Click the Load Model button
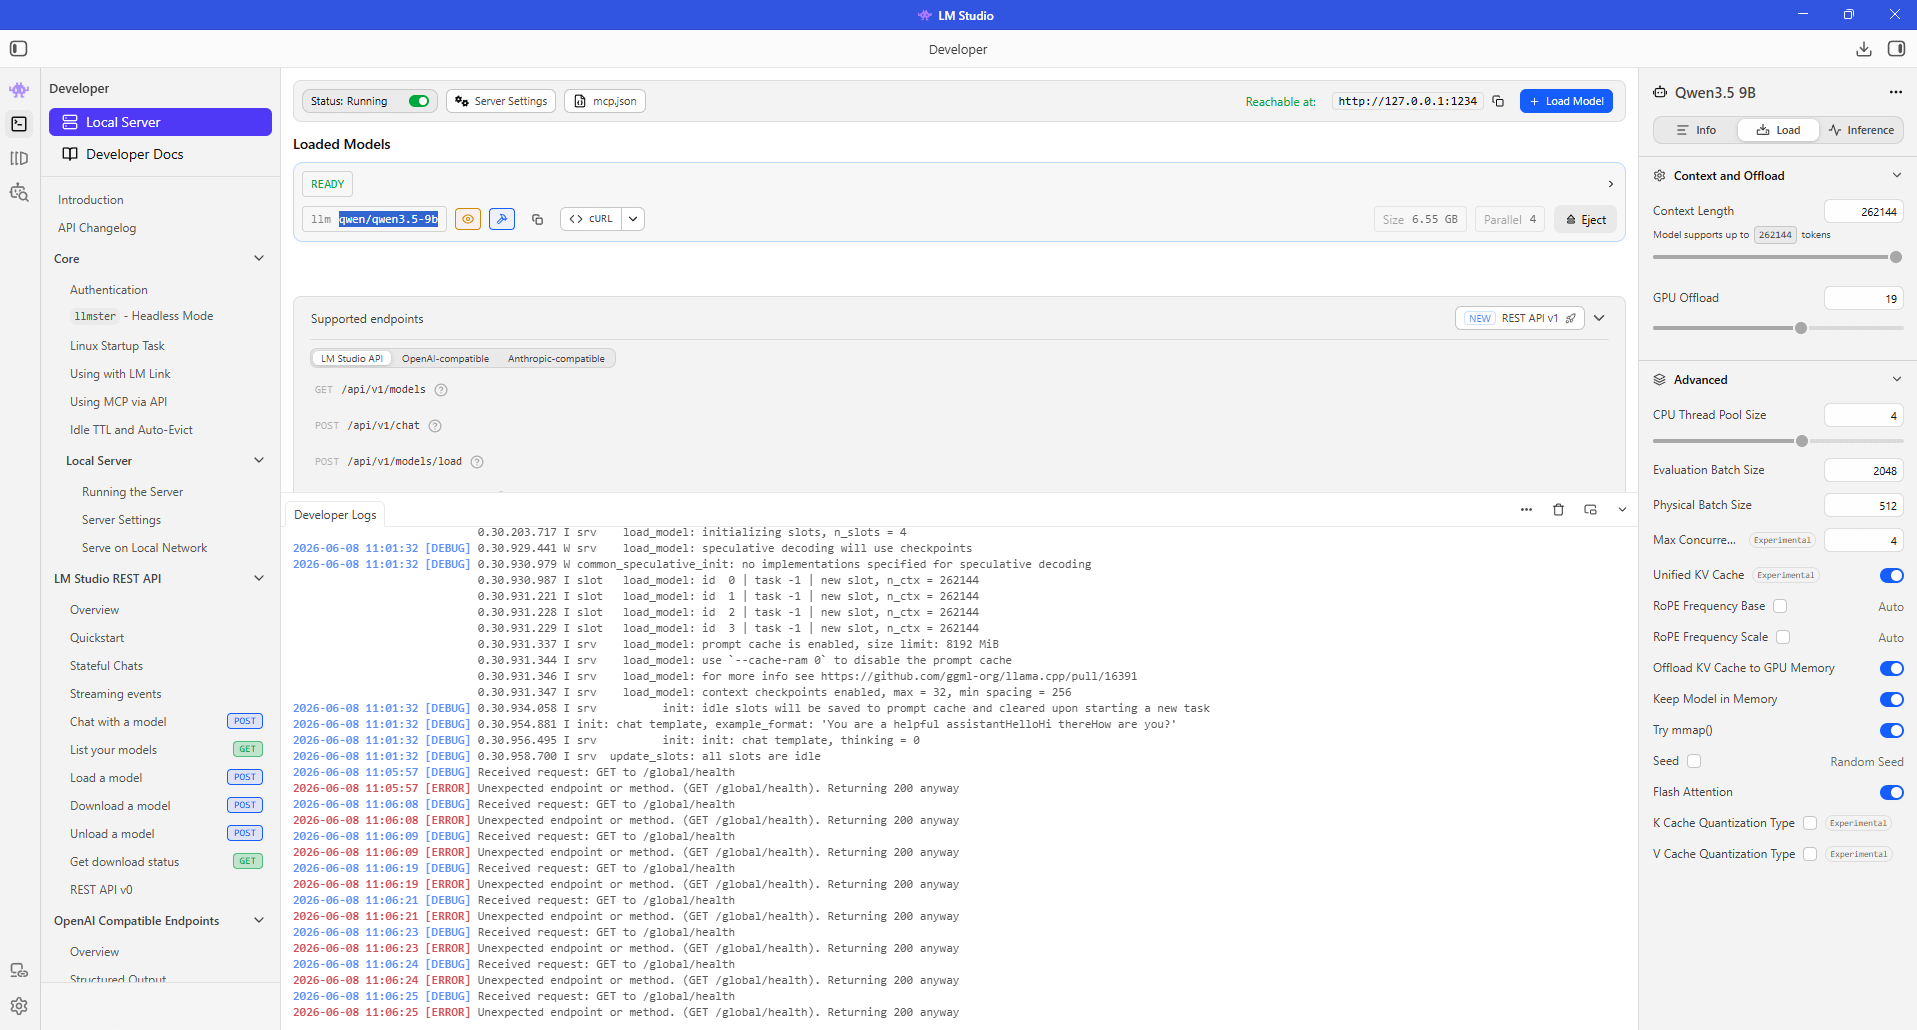This screenshot has height=1030, width=1917. pyautogui.click(x=1566, y=101)
